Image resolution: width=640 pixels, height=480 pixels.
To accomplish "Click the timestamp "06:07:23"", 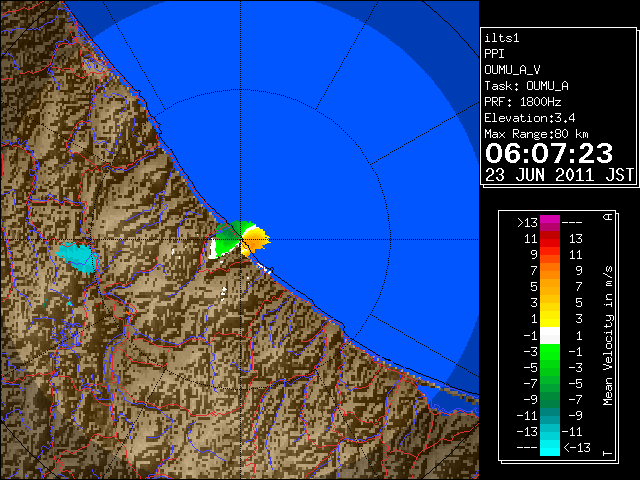I will click(549, 153).
